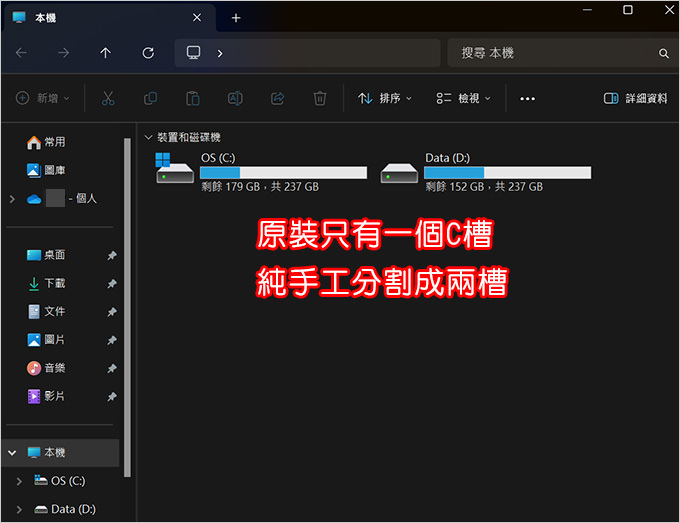The height and width of the screenshot is (523, 680).
Task: Unpin 桌面 using its pin icon
Action: pos(112,255)
